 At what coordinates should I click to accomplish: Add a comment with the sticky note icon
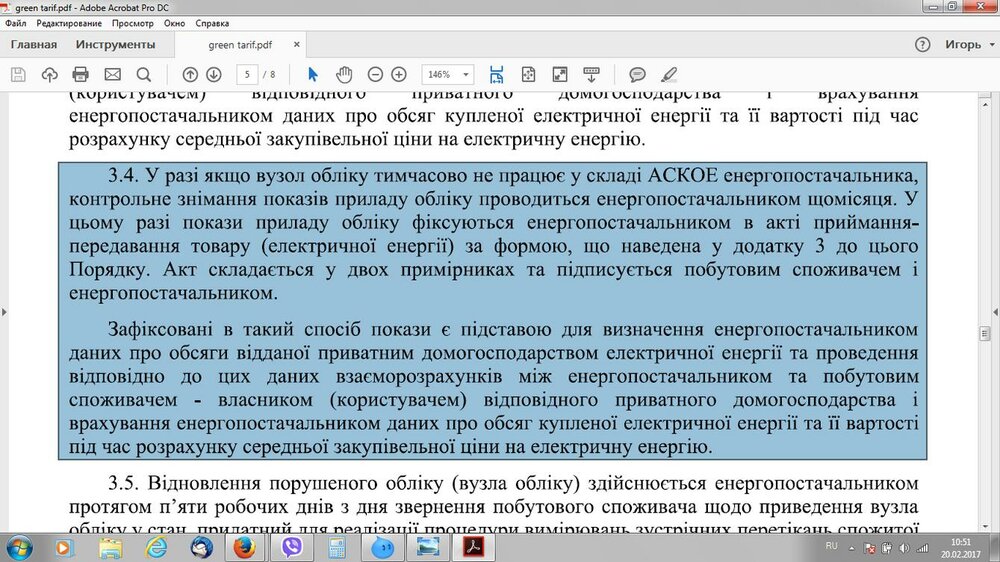pyautogui.click(x=637, y=75)
